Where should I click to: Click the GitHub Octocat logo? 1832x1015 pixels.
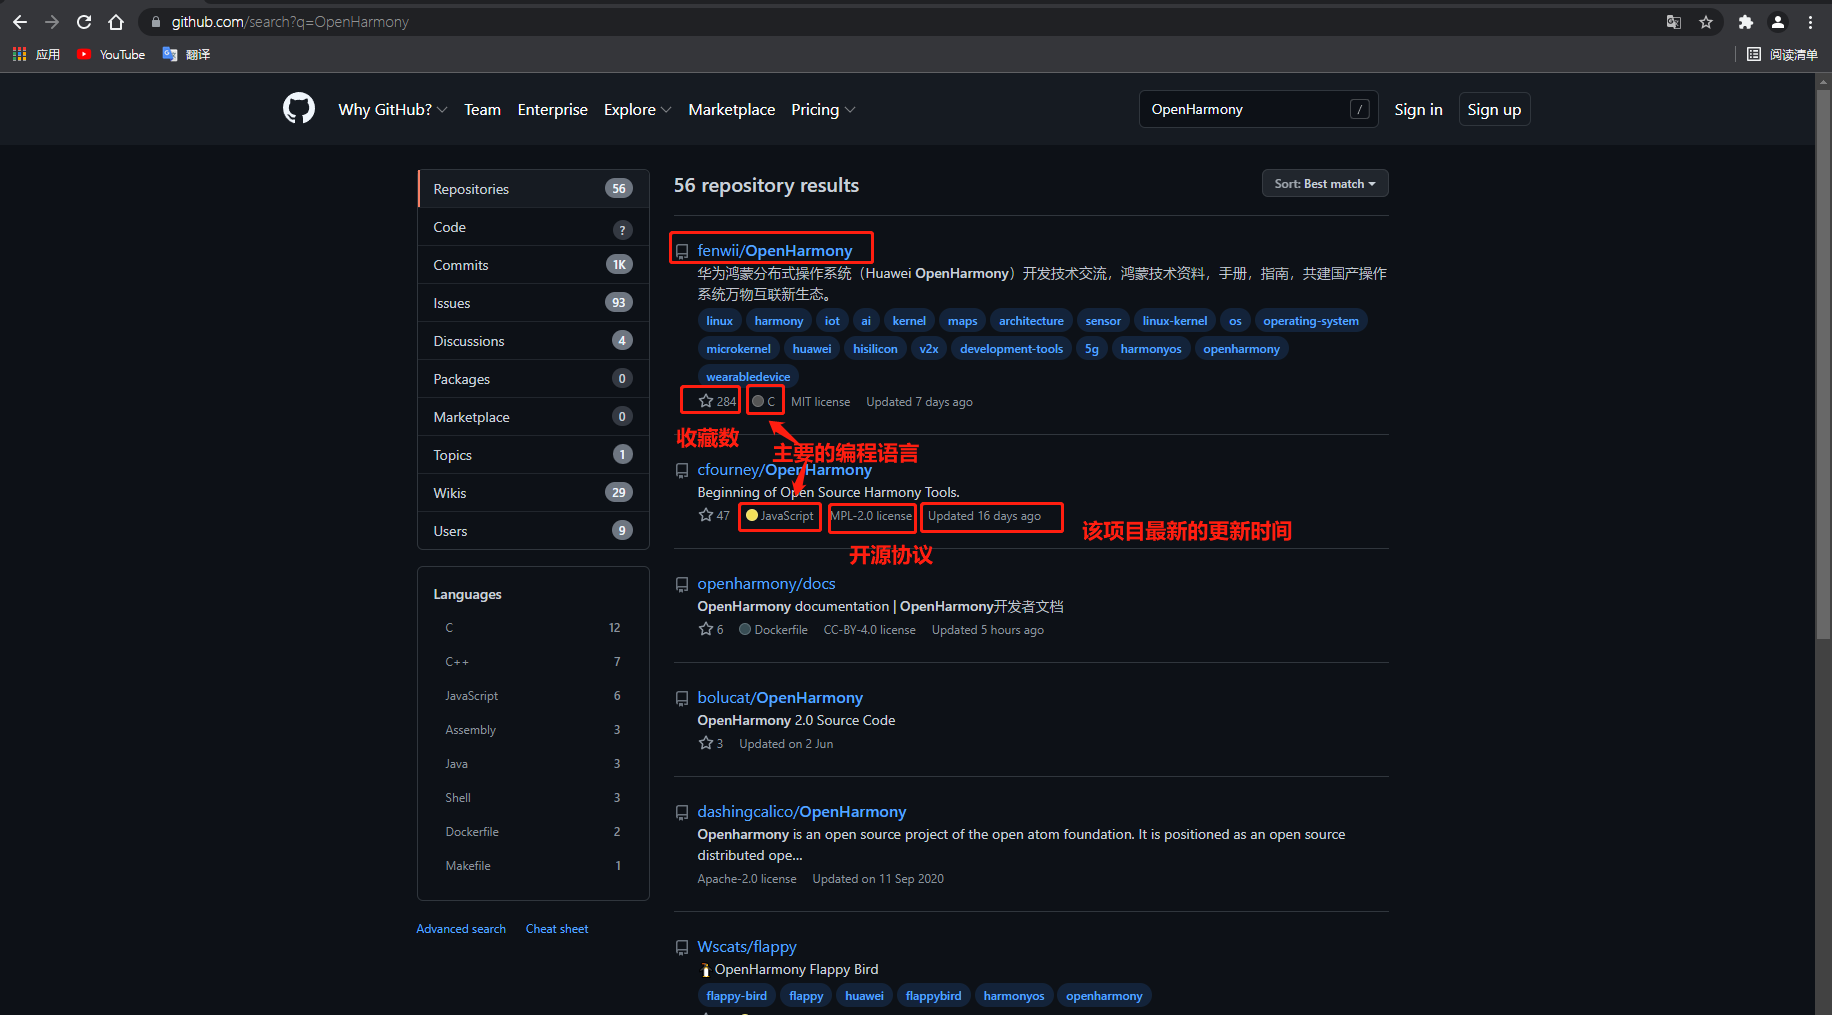tap(298, 108)
